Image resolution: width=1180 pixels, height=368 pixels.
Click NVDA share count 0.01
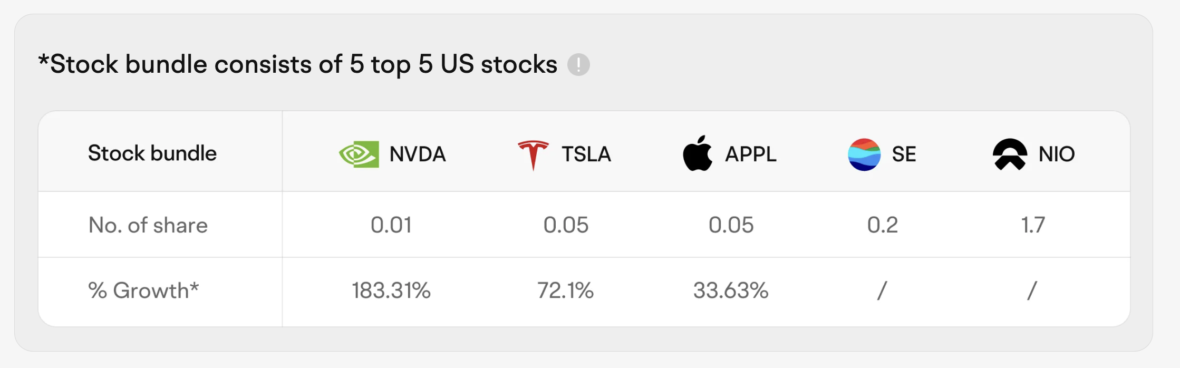[x=391, y=225]
